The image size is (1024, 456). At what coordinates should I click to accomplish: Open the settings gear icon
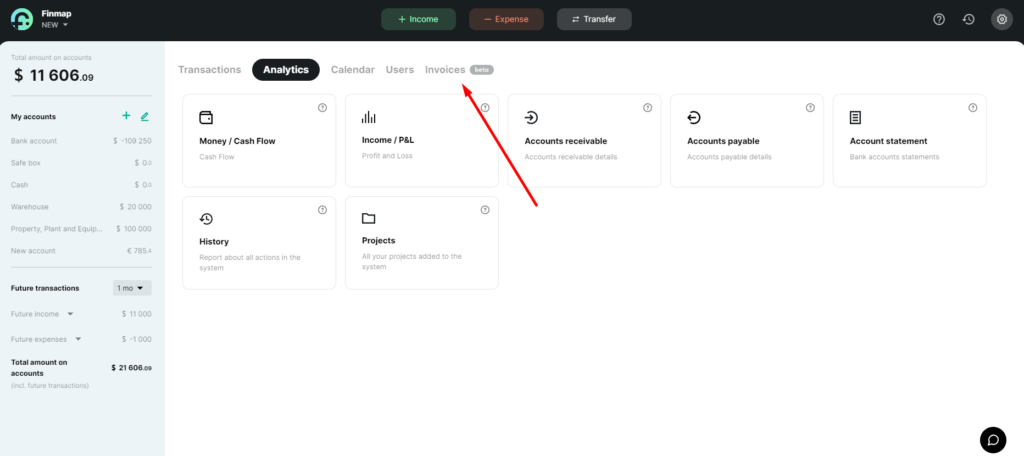[1001, 19]
